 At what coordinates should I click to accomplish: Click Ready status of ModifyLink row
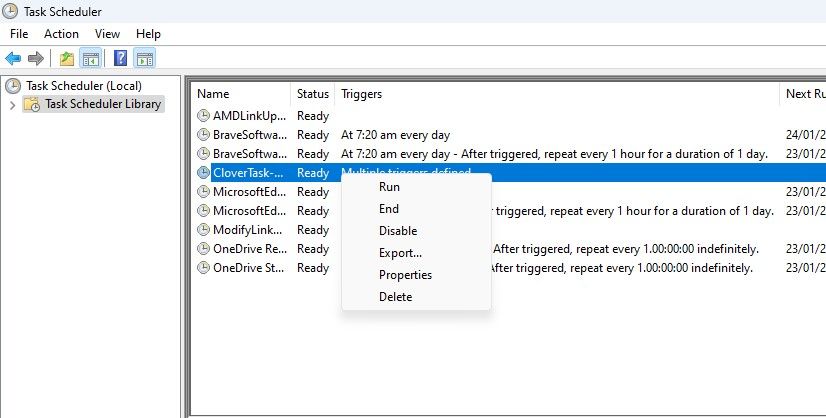pos(313,230)
